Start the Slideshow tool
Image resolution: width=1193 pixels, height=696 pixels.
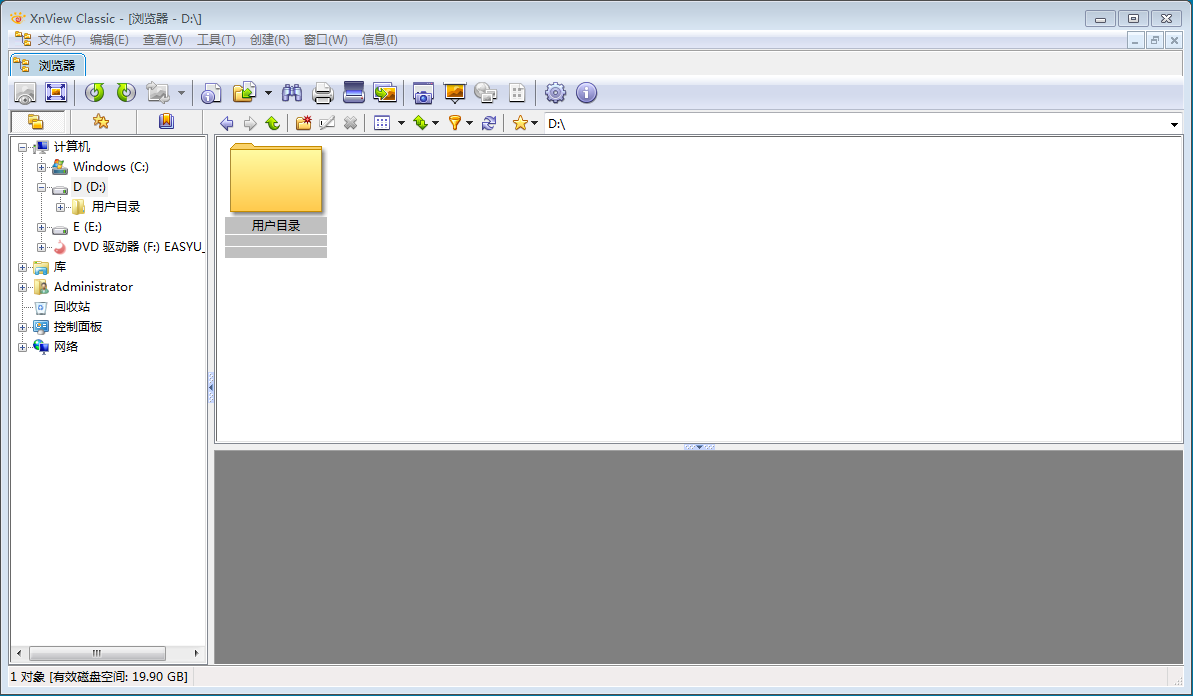click(455, 93)
